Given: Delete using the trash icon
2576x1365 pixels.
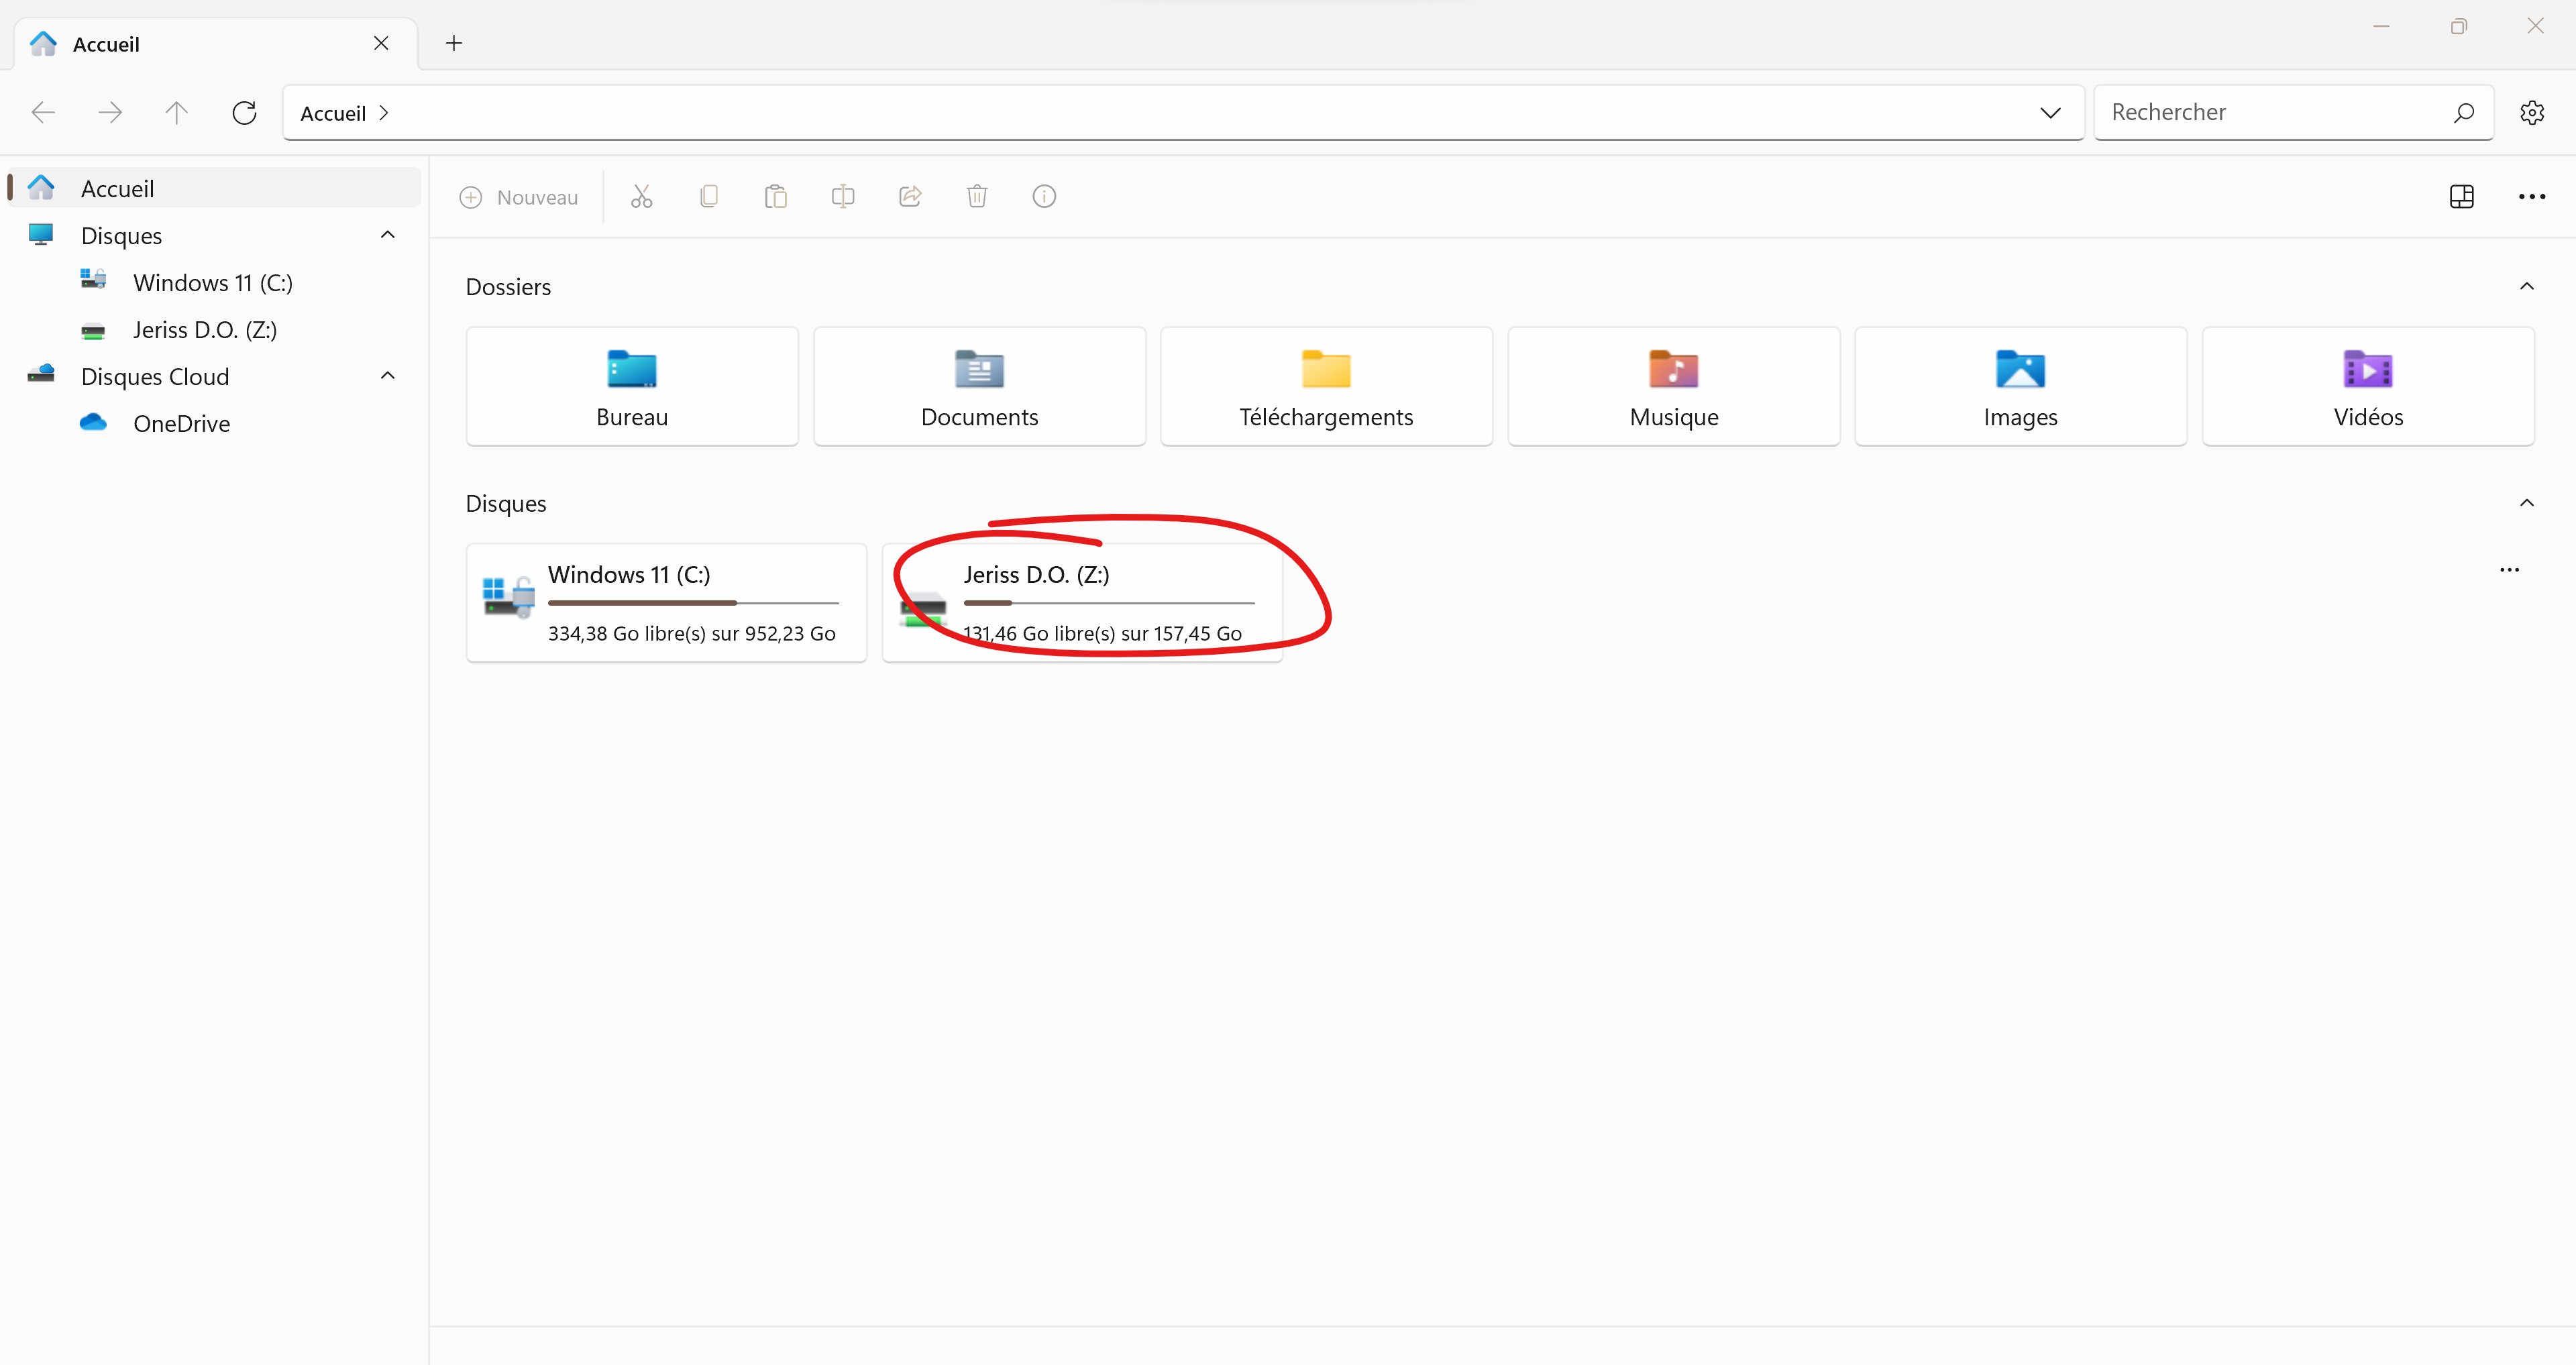Looking at the screenshot, I should pyautogui.click(x=977, y=196).
